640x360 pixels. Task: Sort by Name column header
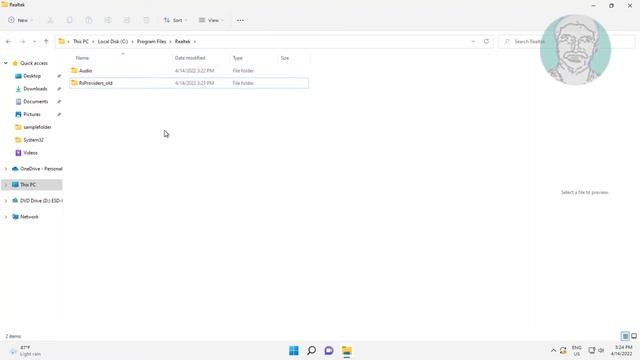82,58
